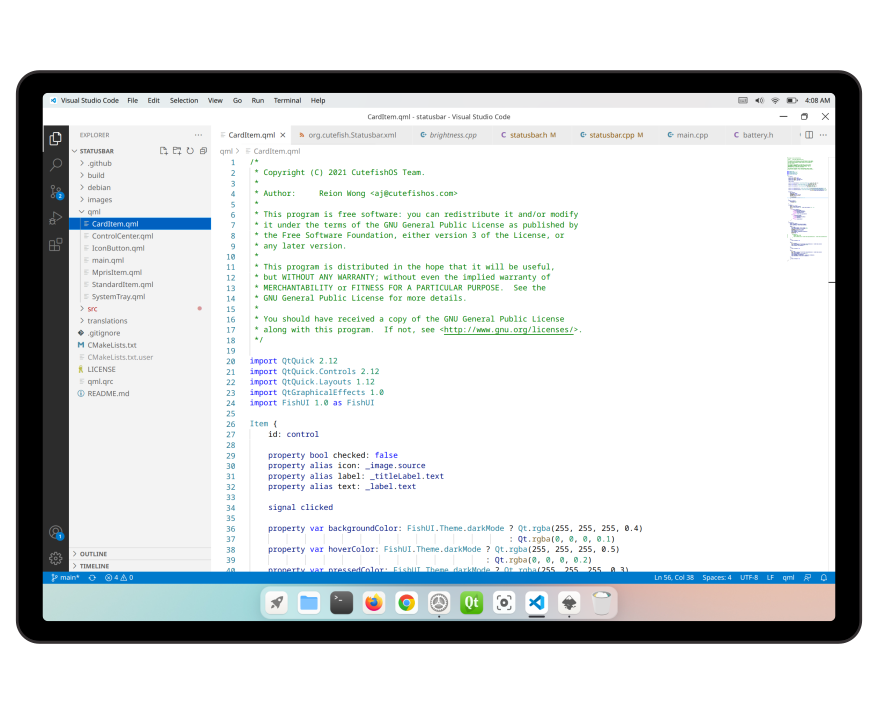Close the CardItem.qml tab

[x=283, y=135]
